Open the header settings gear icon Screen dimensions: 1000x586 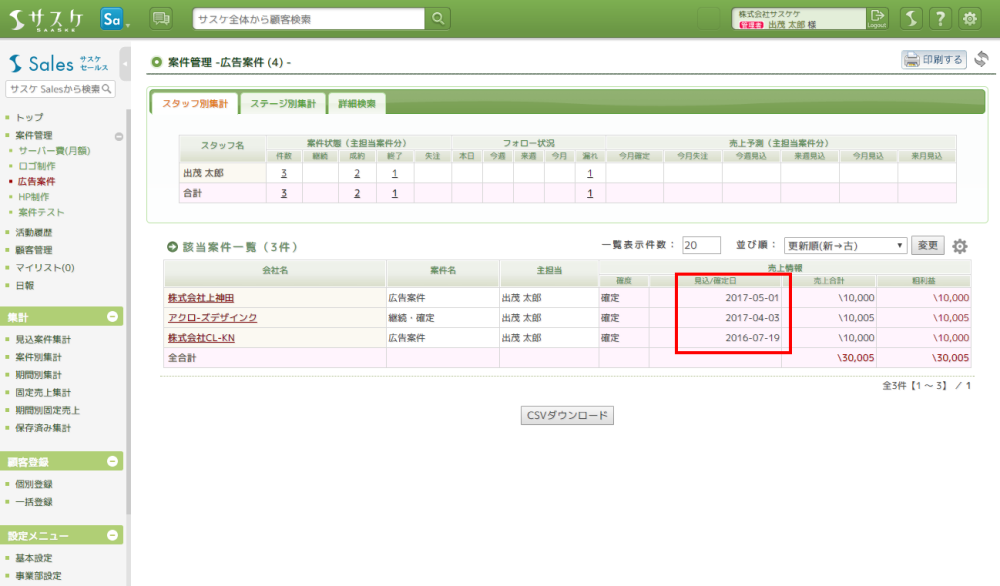coord(970,18)
